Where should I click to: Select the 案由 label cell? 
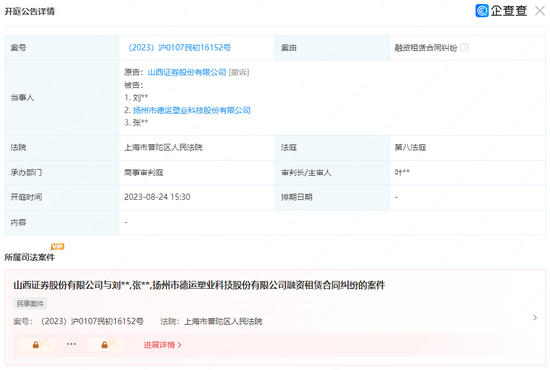point(332,48)
